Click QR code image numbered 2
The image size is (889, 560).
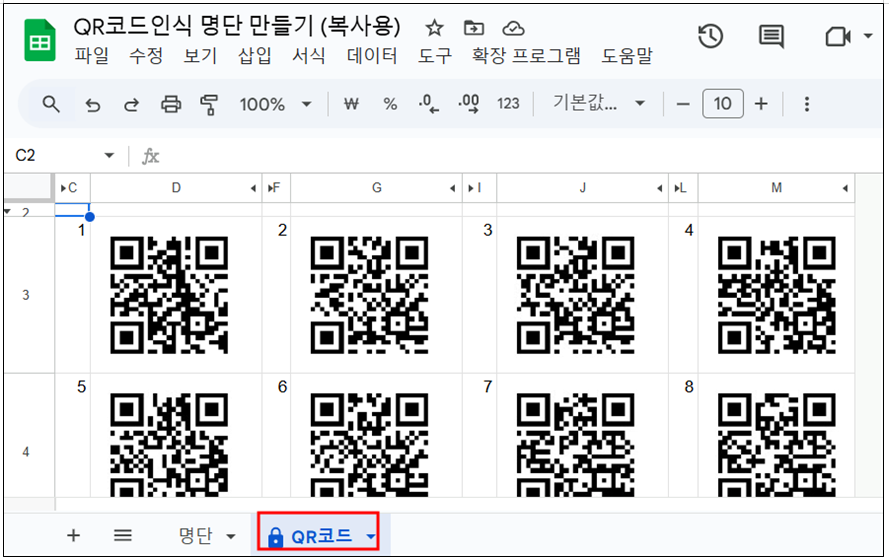370,295
